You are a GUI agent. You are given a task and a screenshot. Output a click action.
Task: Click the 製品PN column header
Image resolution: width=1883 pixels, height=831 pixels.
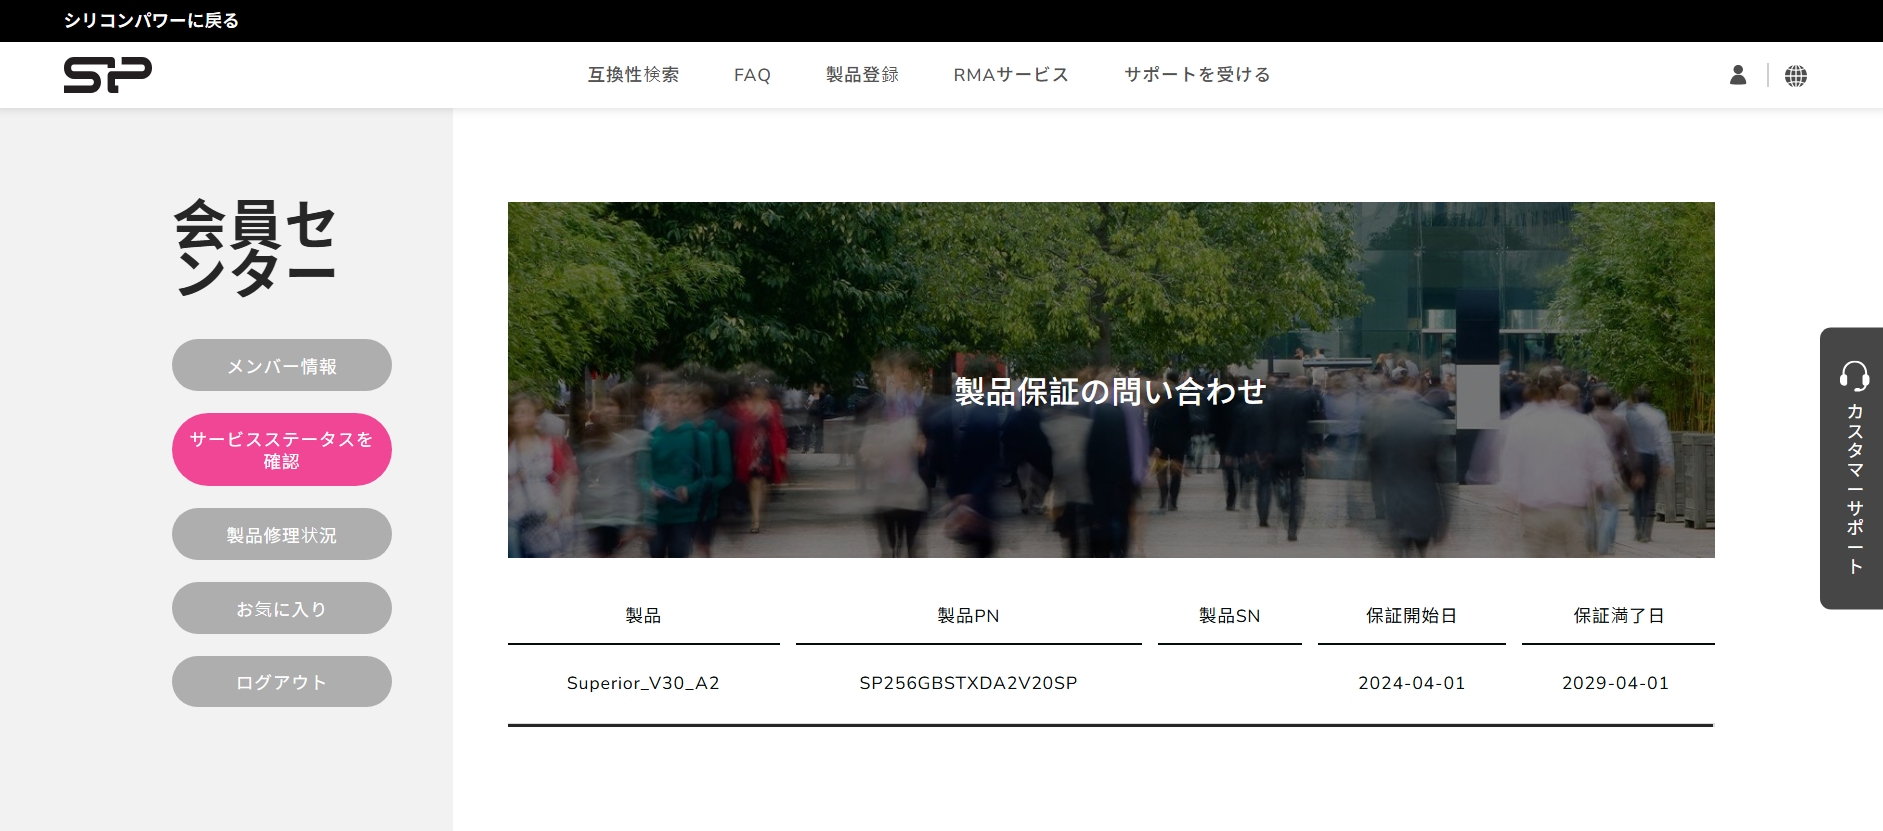pyautogui.click(x=968, y=616)
